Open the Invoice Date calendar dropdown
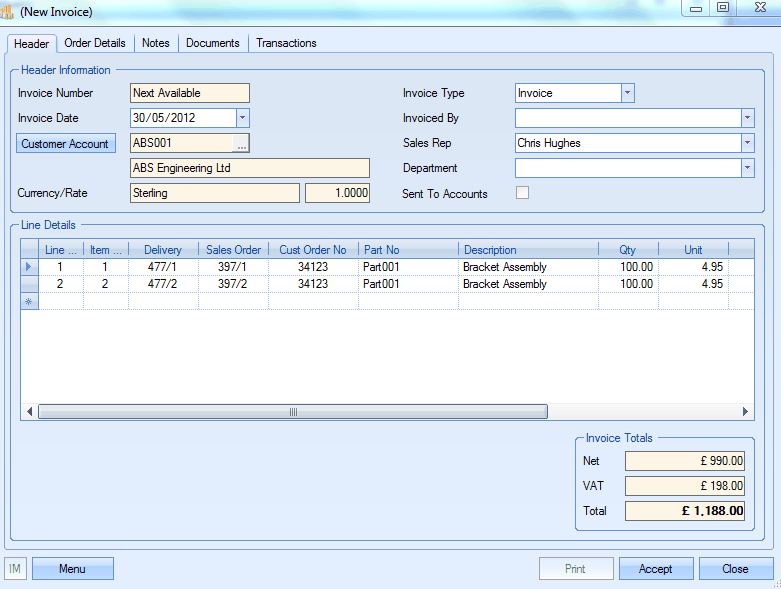The width and height of the screenshot is (781, 589). [242, 118]
